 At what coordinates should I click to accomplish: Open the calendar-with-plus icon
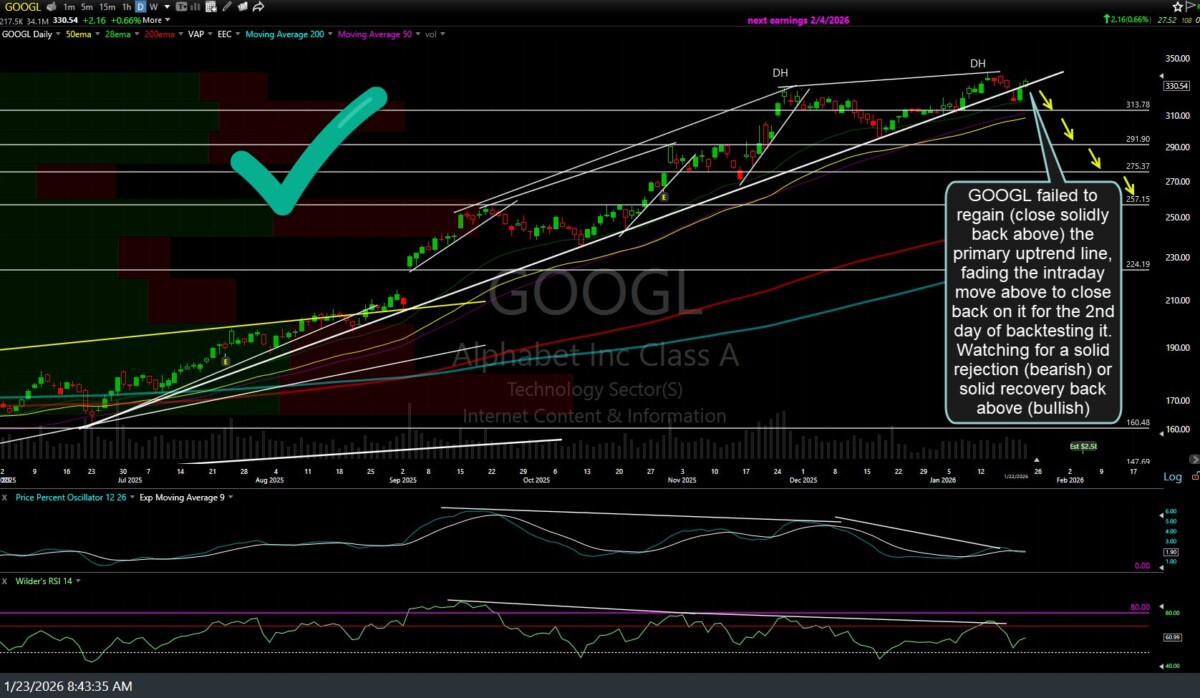(210, 7)
